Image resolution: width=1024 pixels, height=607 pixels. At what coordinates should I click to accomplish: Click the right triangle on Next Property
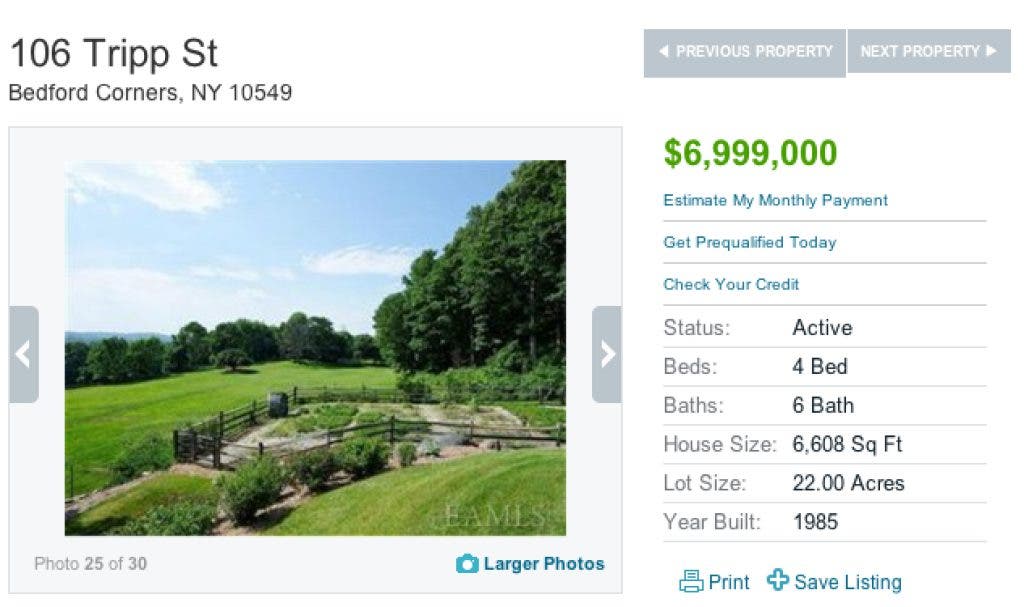tap(991, 51)
